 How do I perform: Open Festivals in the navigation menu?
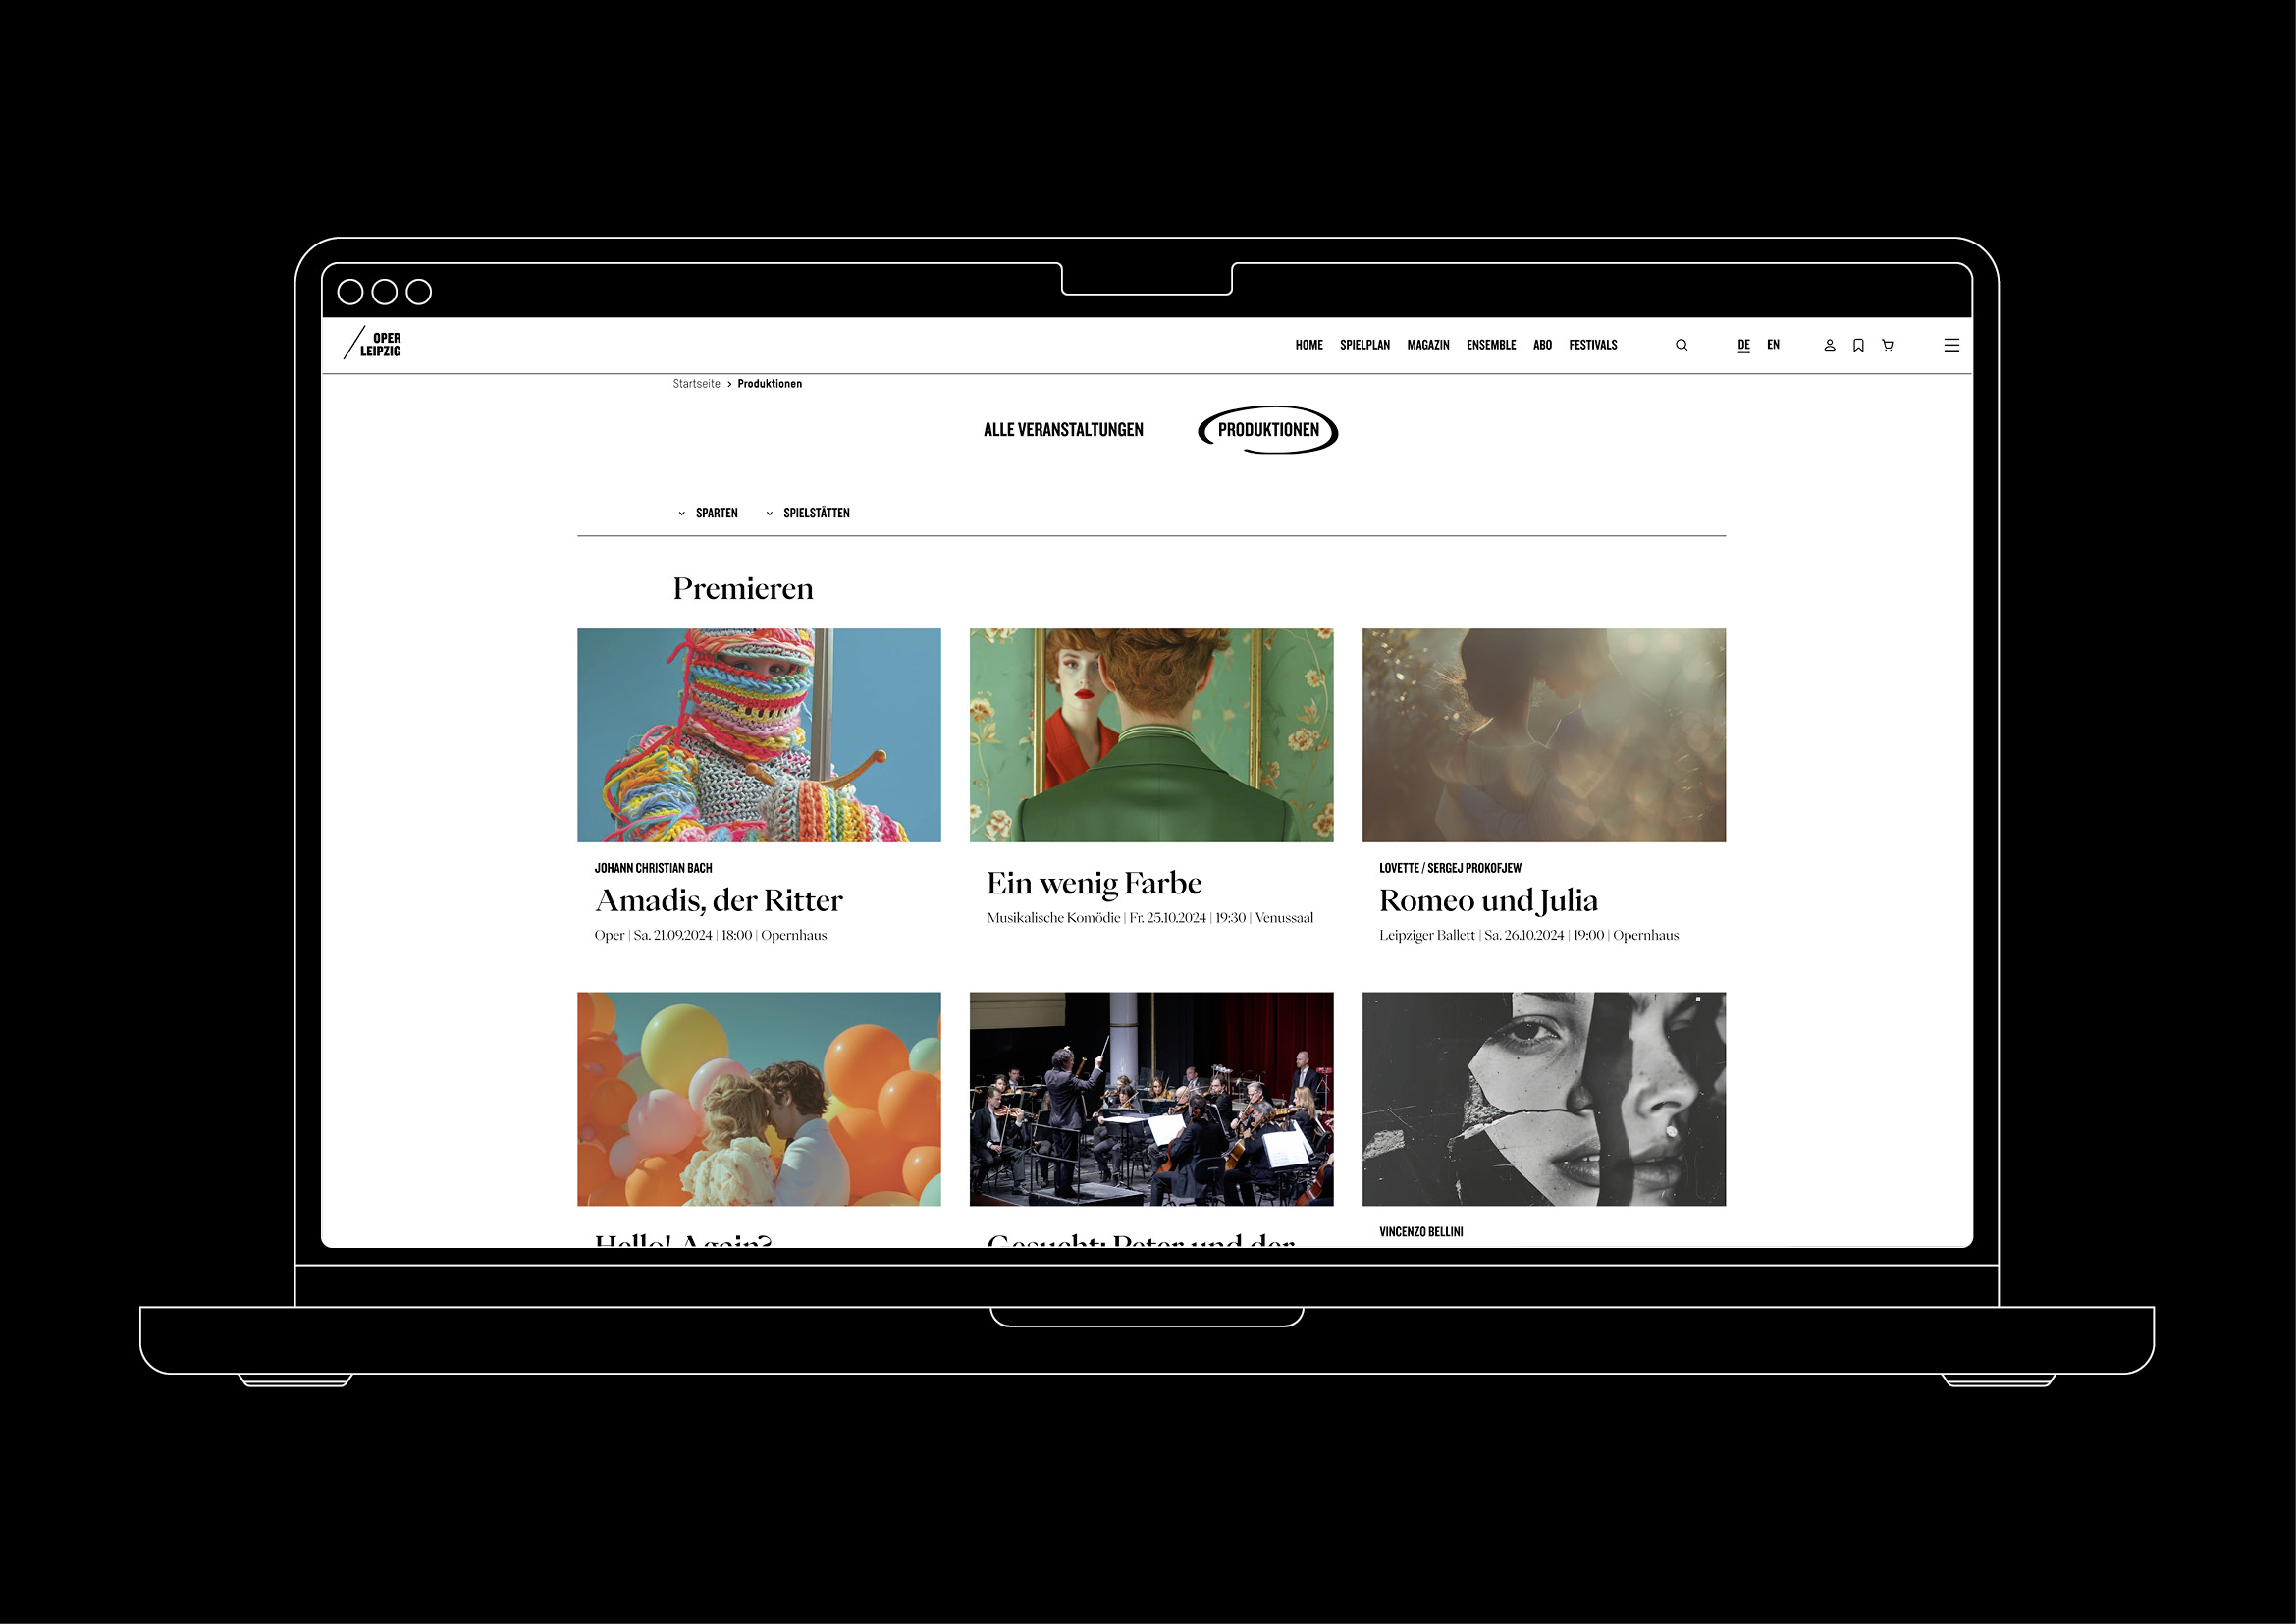pyautogui.click(x=1592, y=345)
